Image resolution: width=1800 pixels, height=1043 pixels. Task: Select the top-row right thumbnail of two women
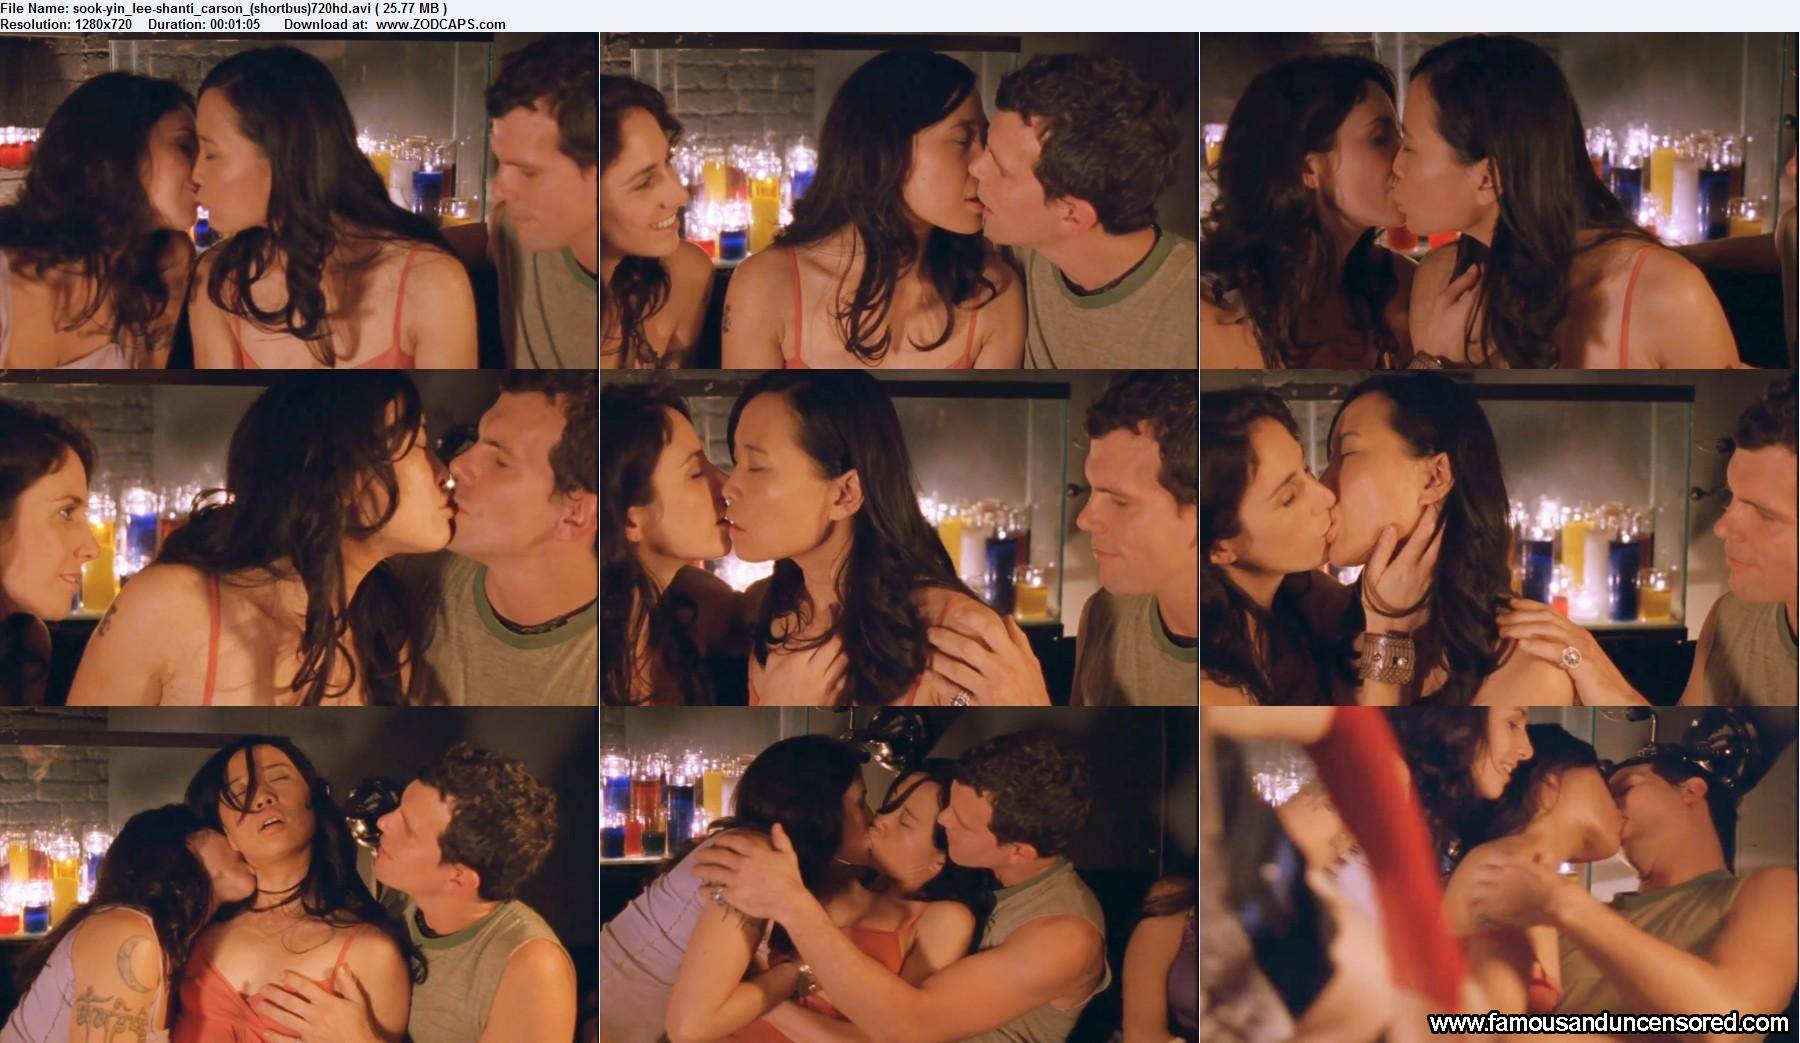click(x=1499, y=200)
